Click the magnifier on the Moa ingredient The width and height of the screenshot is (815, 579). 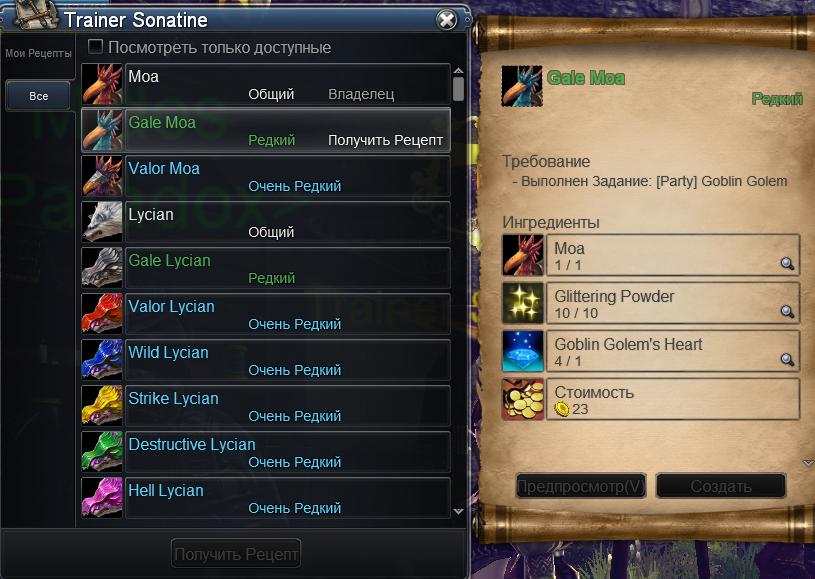point(787,264)
